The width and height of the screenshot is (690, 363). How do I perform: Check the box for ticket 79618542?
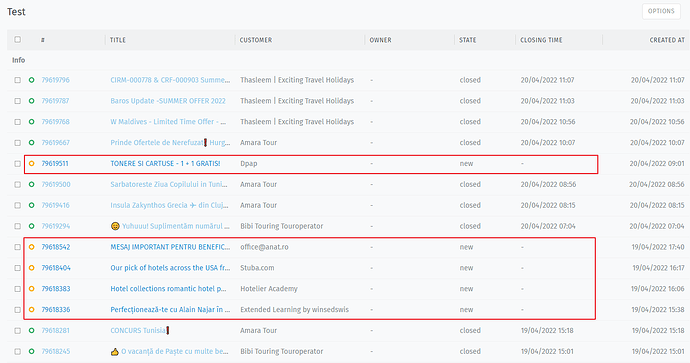pyautogui.click(x=18, y=247)
